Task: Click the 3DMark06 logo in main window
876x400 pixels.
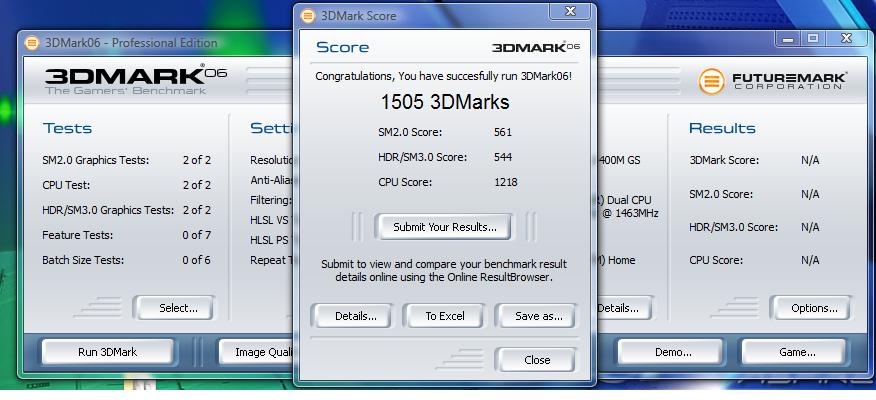Action: [x=135, y=80]
